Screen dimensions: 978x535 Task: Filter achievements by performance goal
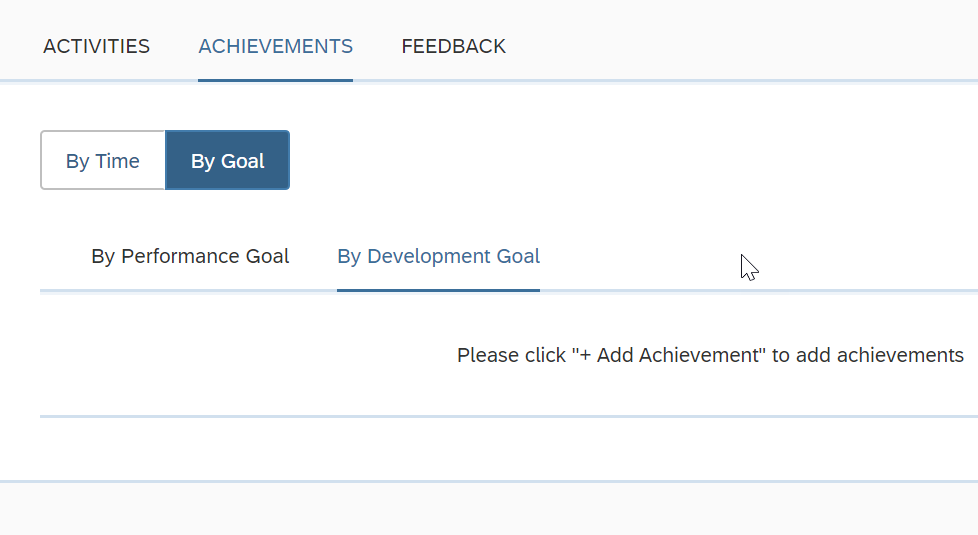click(x=190, y=256)
